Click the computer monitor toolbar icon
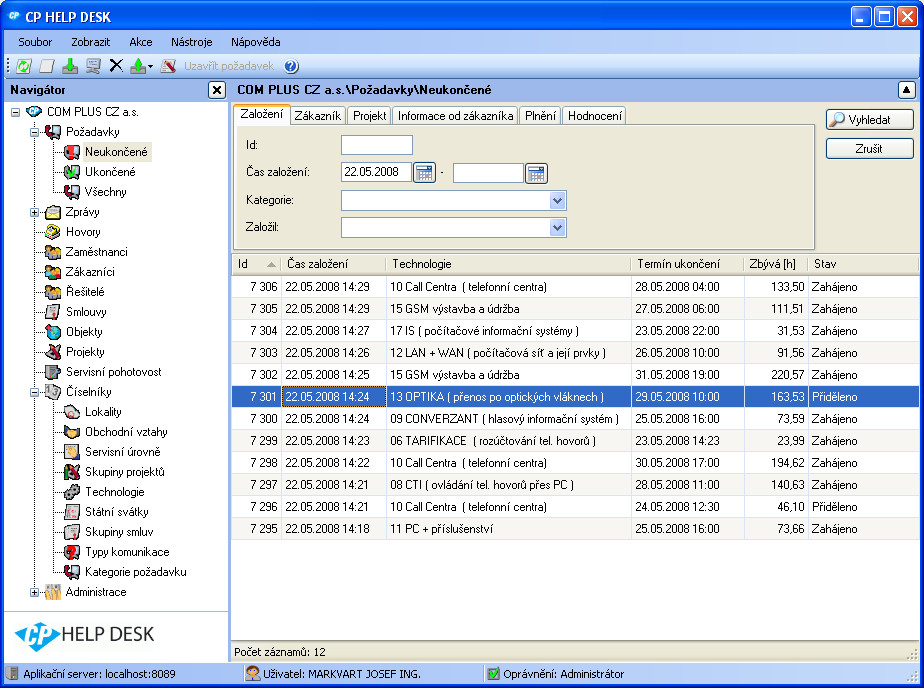This screenshot has height=688, width=924. pos(93,66)
